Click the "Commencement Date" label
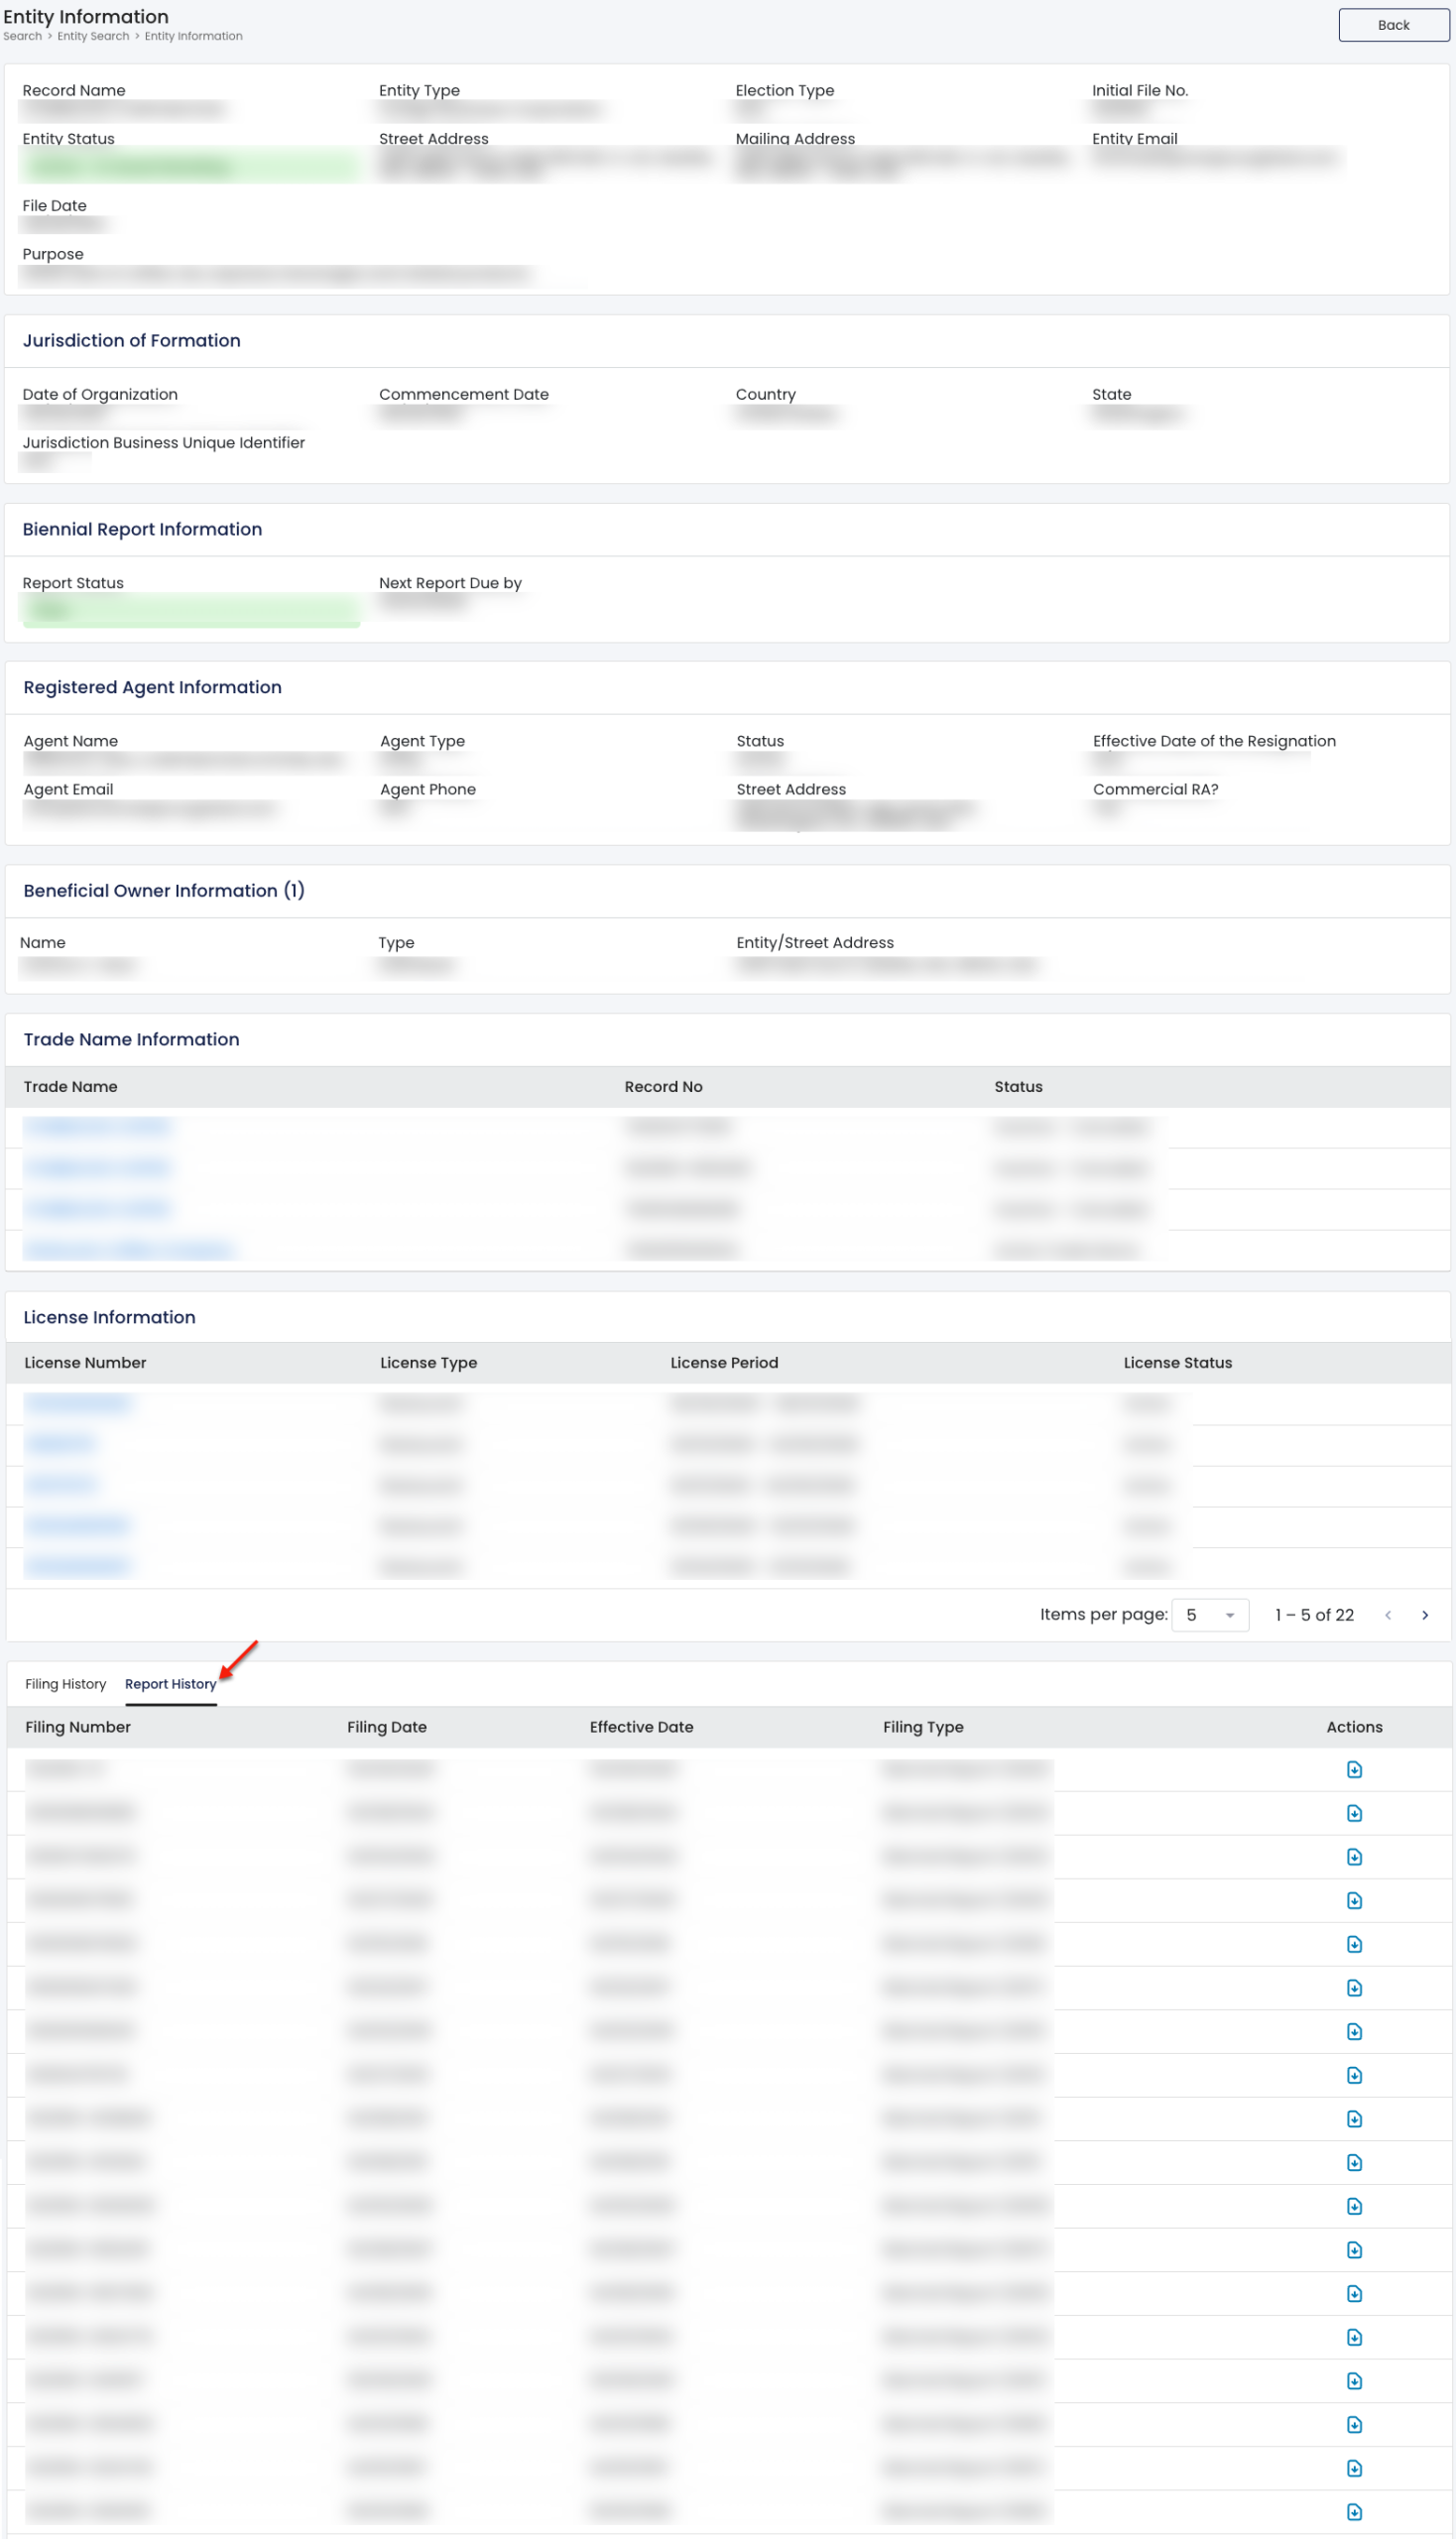Image resolution: width=1456 pixels, height=2539 pixels. 464,394
